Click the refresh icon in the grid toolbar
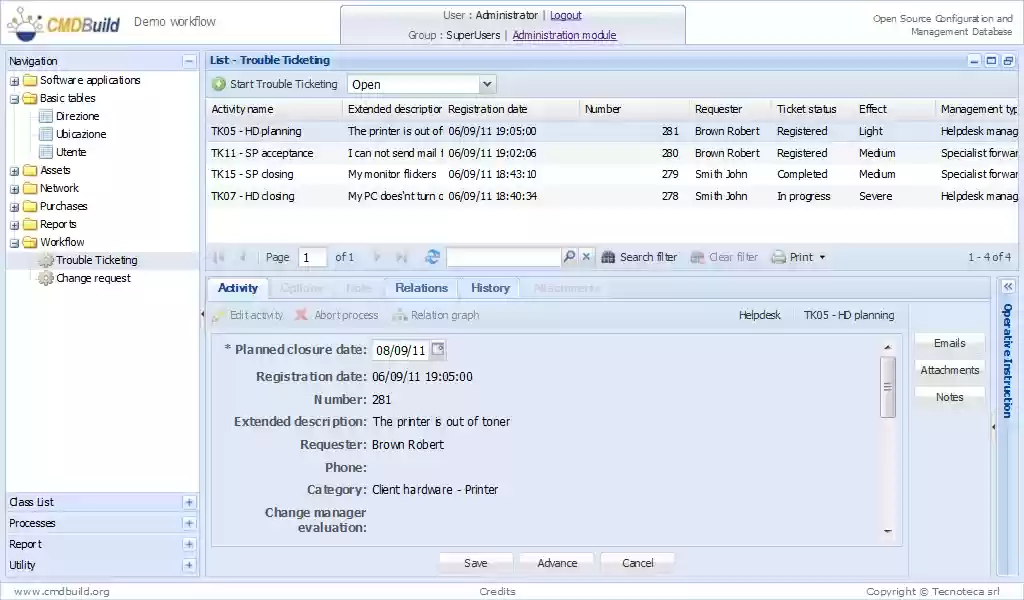The height and width of the screenshot is (600, 1024). point(432,257)
